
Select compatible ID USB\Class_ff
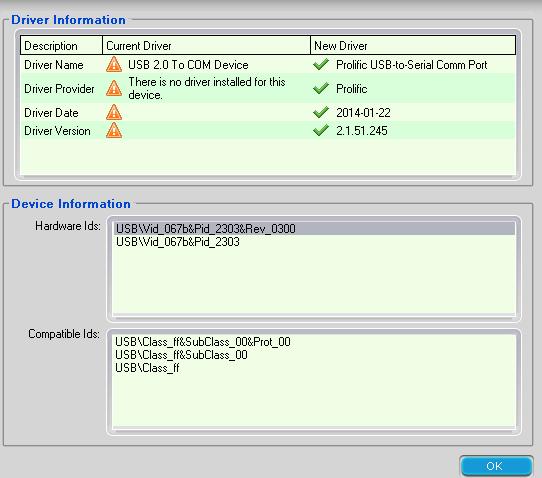[x=147, y=368]
